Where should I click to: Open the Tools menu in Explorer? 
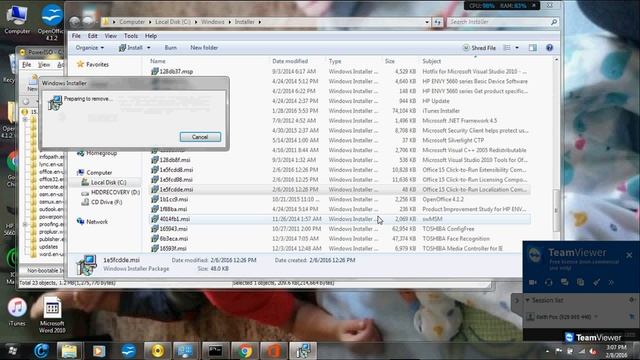click(x=131, y=36)
